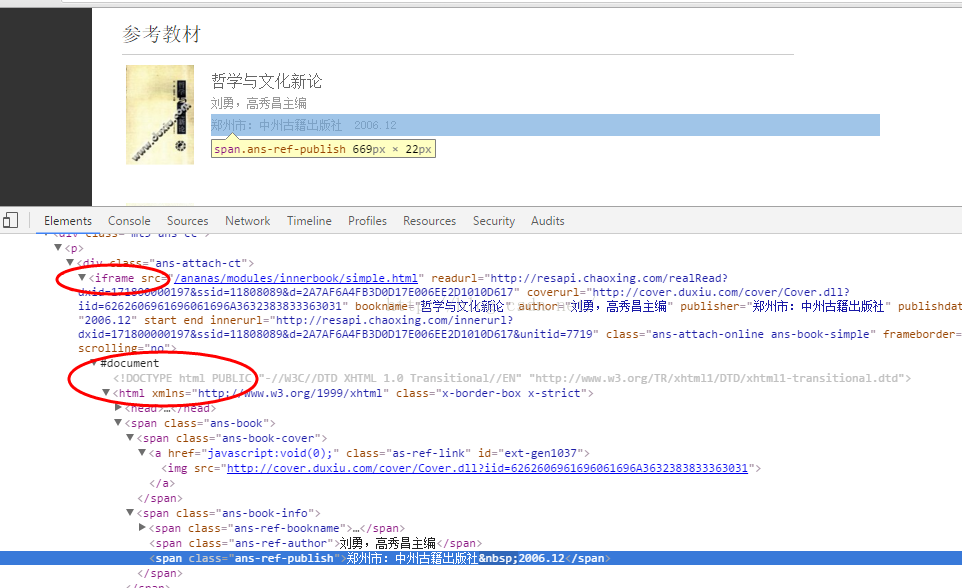Collapse the iframe node
Image resolution: width=962 pixels, height=588 pixels.
[82, 277]
